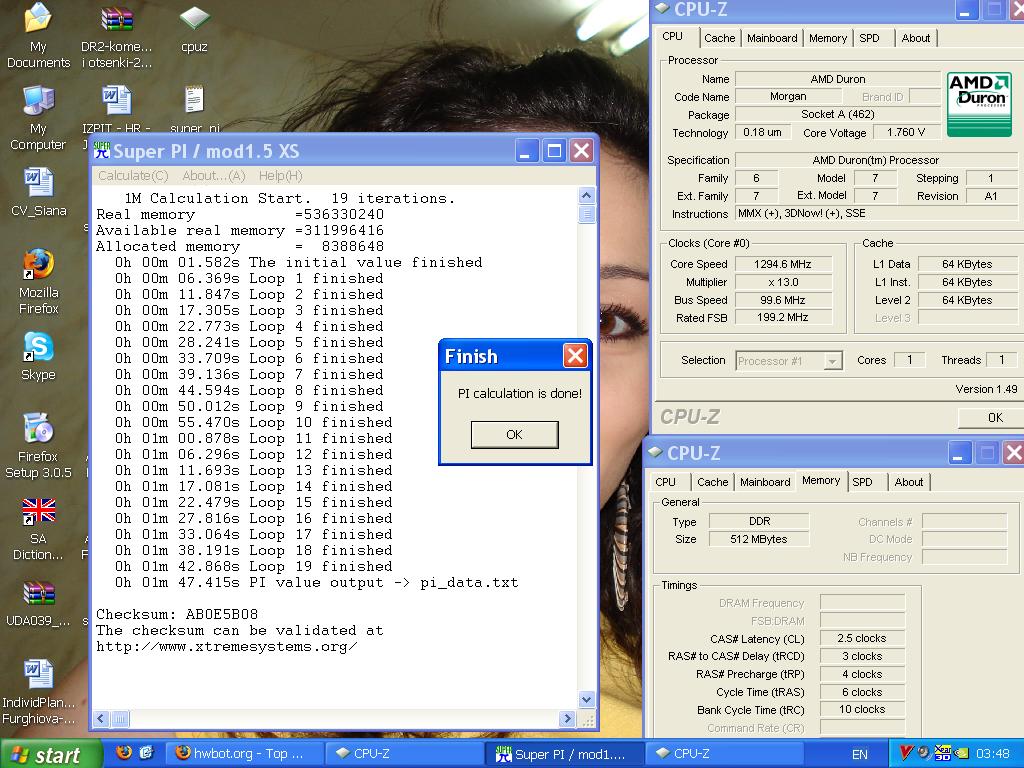
Task: Open the Calculate(C) menu in Super PI
Action: point(133,176)
